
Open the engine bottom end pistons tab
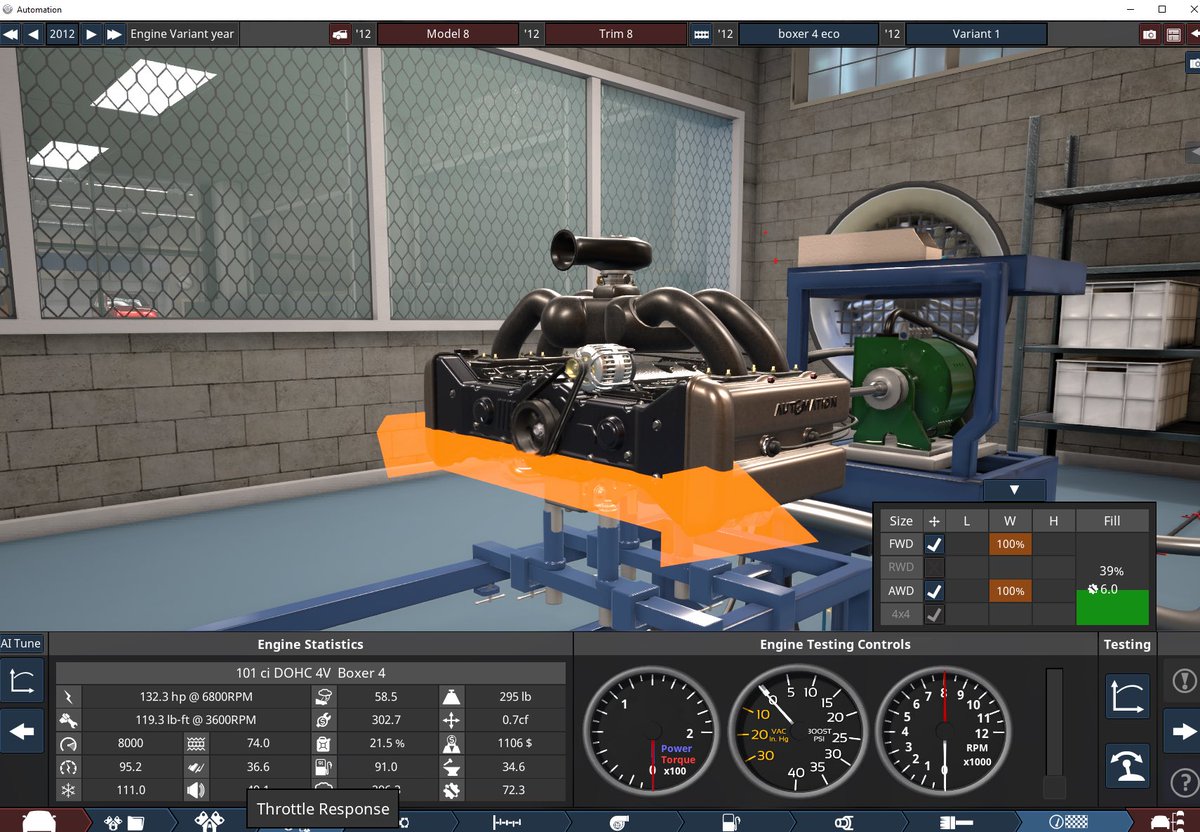[208, 821]
